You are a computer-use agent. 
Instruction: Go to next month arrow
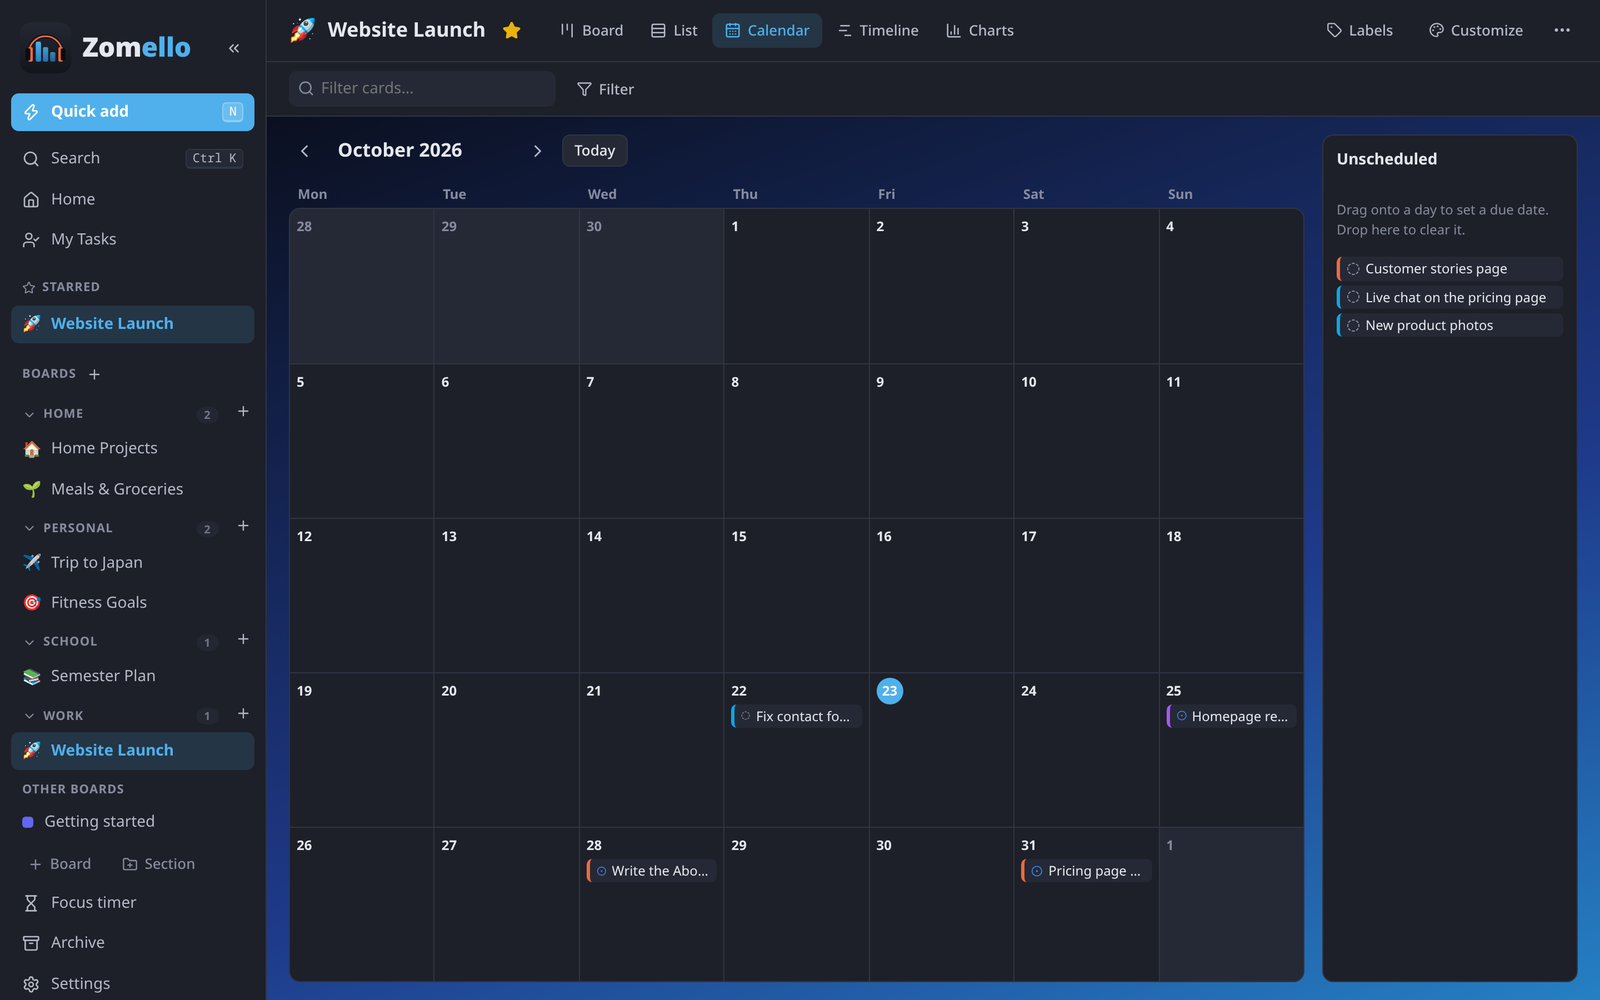pos(537,151)
